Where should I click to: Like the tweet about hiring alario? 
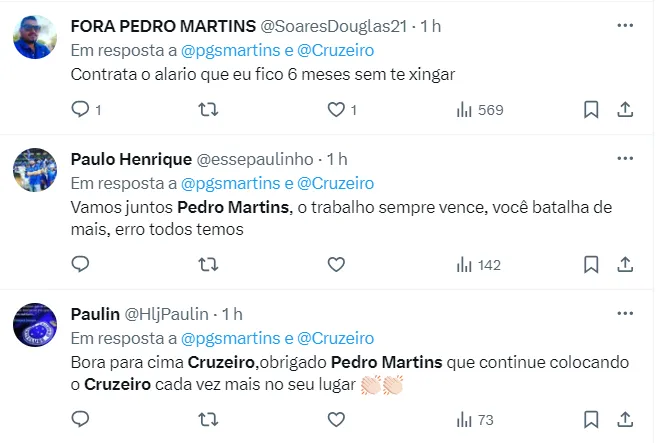pos(337,109)
